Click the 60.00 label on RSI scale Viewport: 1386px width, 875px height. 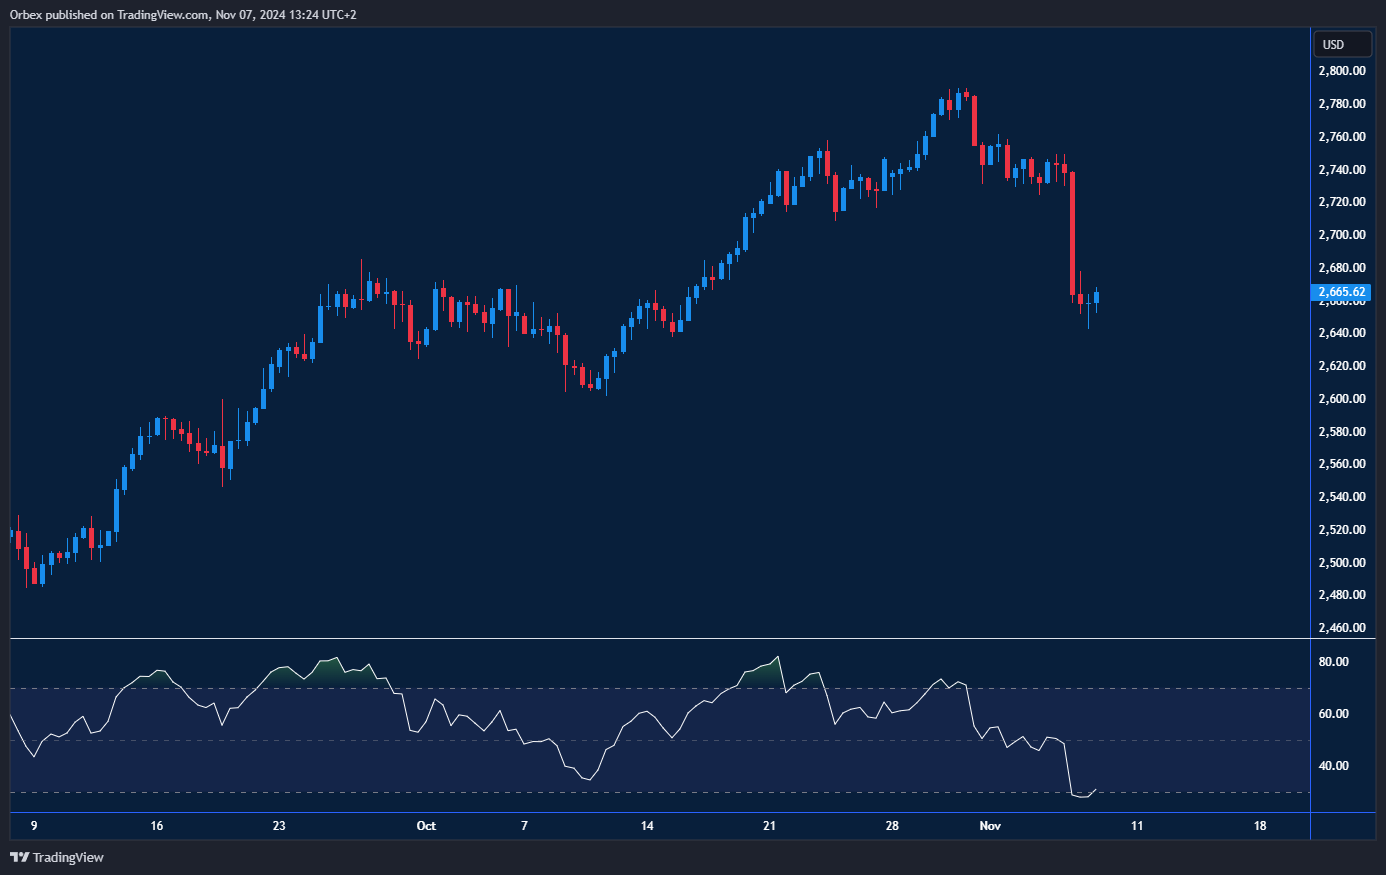click(1333, 714)
